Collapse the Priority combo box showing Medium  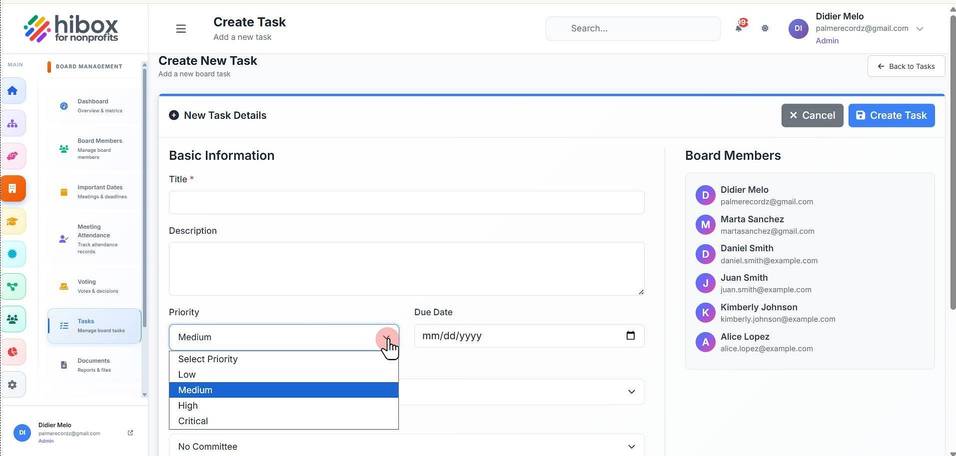point(284,337)
